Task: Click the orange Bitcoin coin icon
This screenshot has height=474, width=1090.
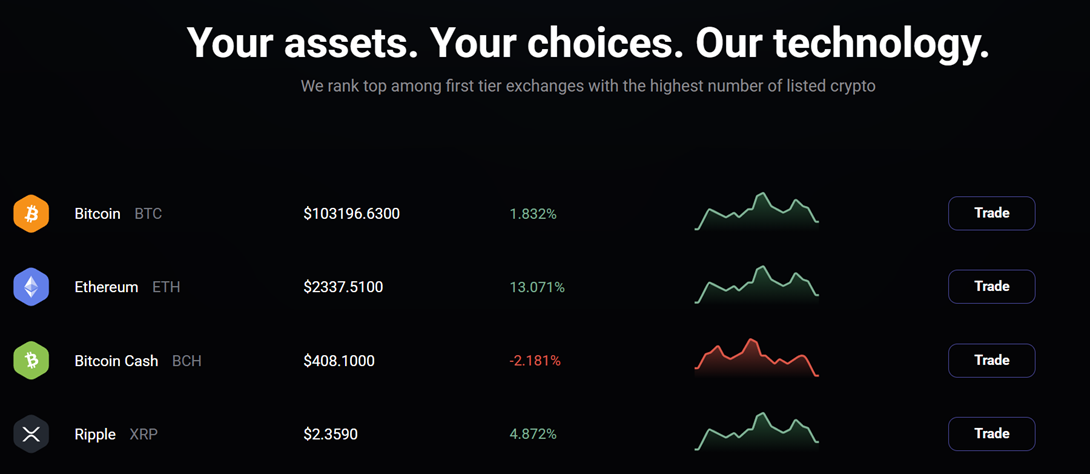Action: pos(31,213)
